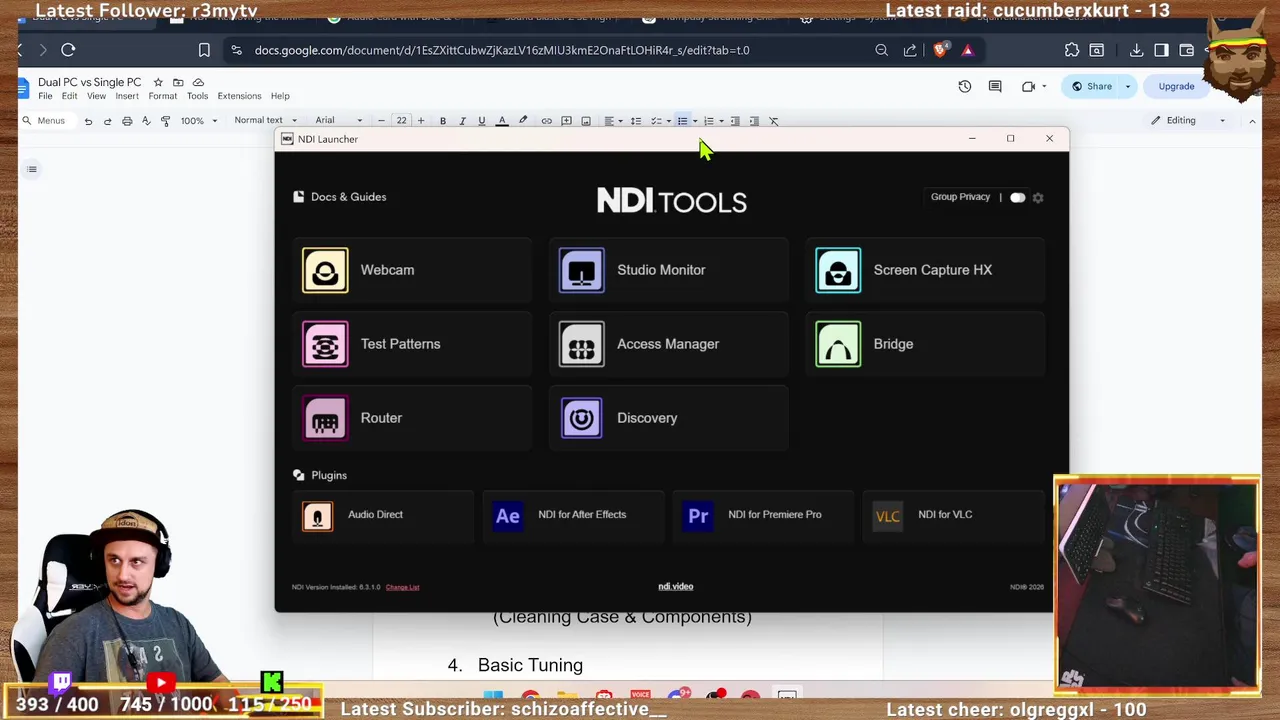
Task: Run spelling and grammar check
Action: [146, 121]
